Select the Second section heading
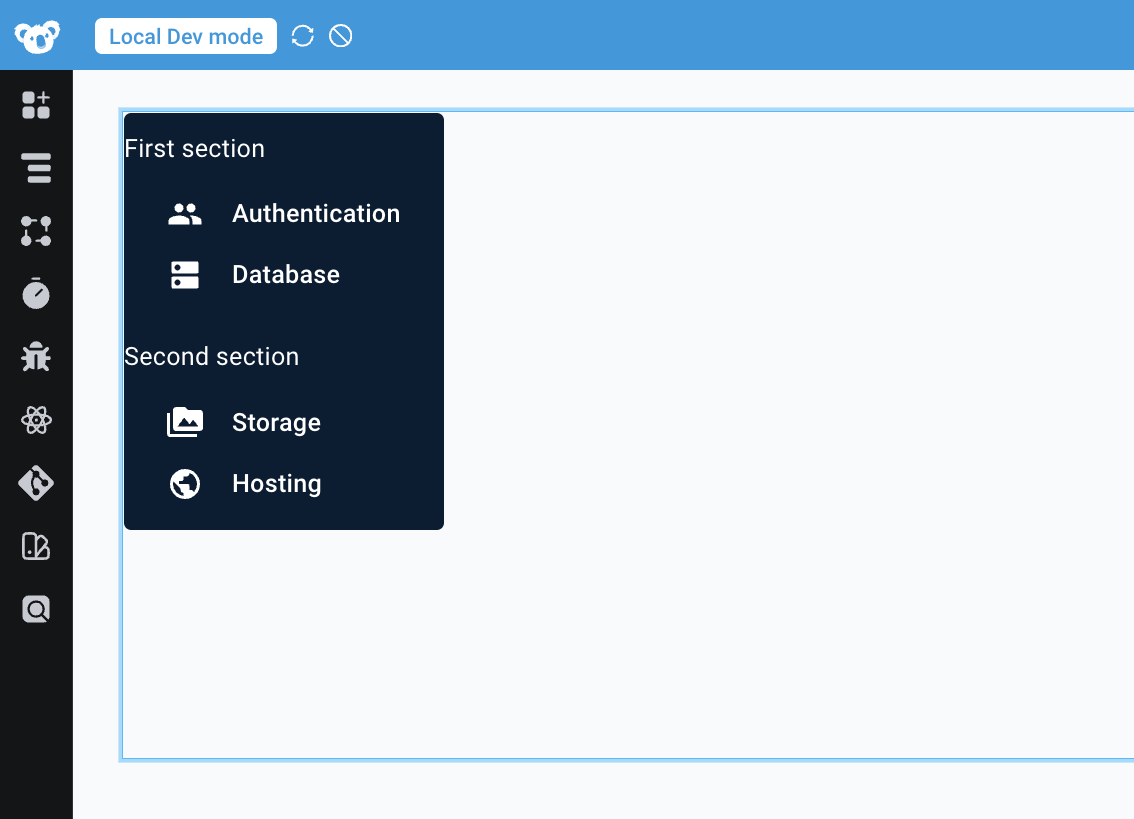This screenshot has height=819, width=1134. [x=211, y=356]
